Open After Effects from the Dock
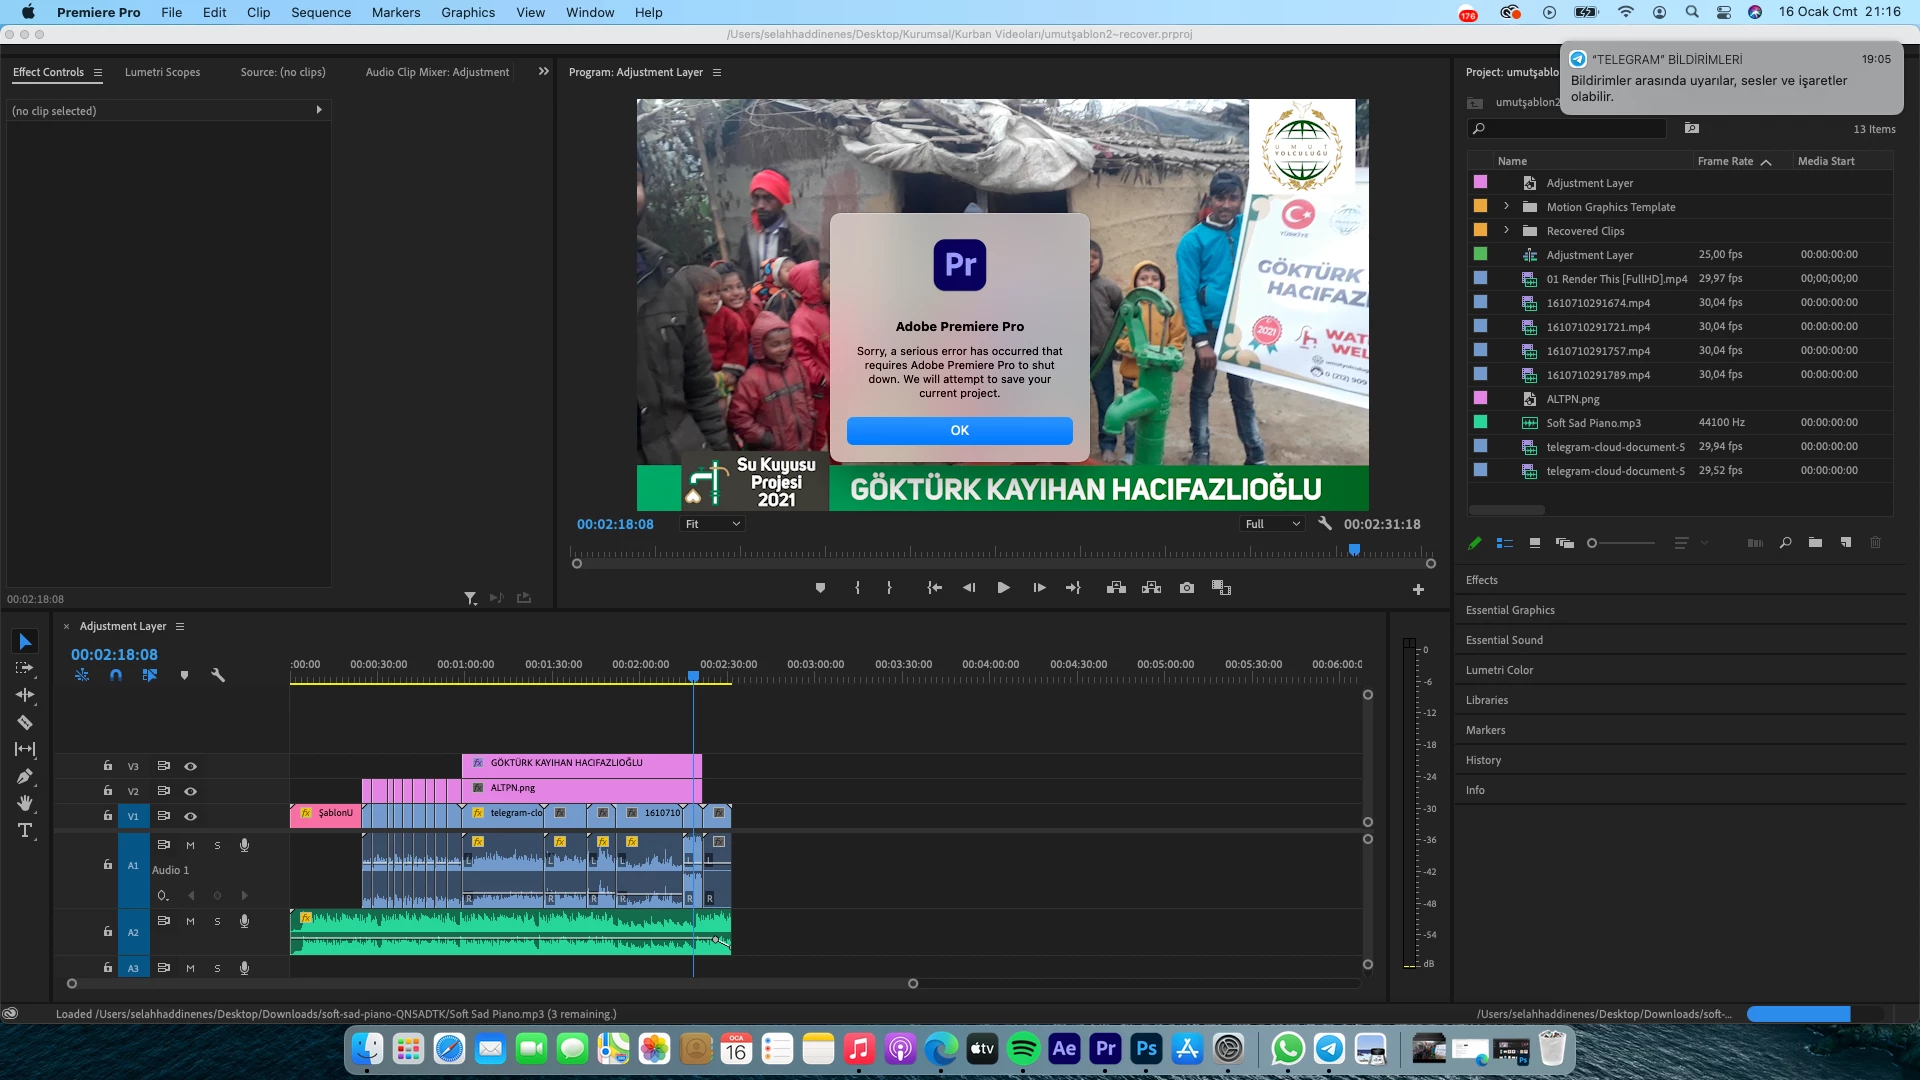The image size is (1920, 1080). pyautogui.click(x=1064, y=1048)
